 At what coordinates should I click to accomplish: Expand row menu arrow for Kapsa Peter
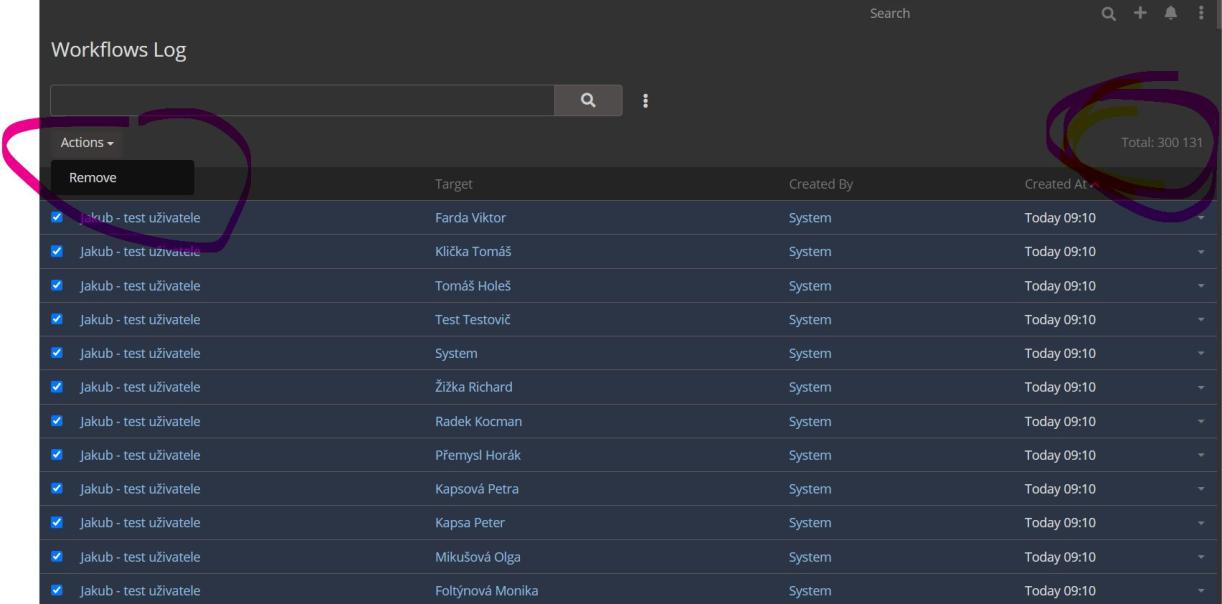click(1201, 523)
